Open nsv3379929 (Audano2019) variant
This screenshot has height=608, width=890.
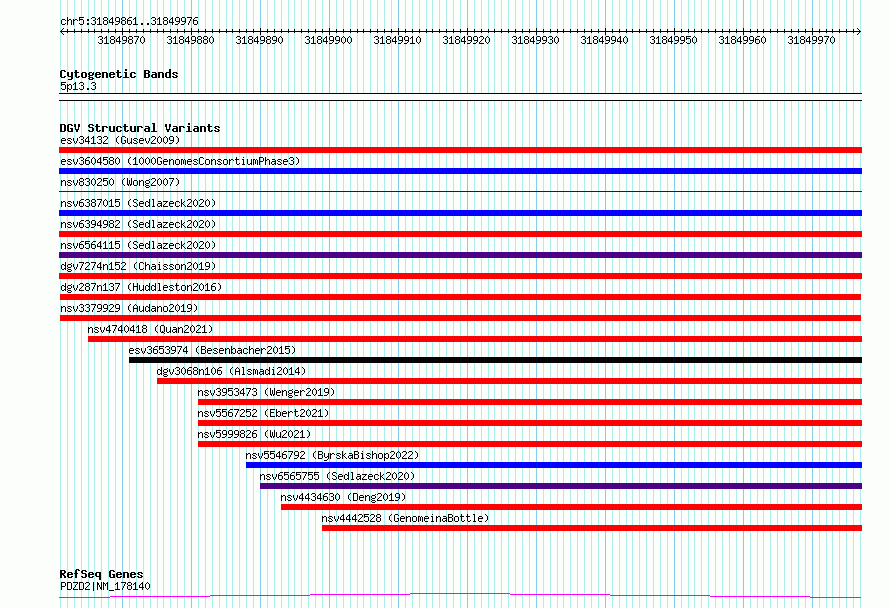[129, 308]
